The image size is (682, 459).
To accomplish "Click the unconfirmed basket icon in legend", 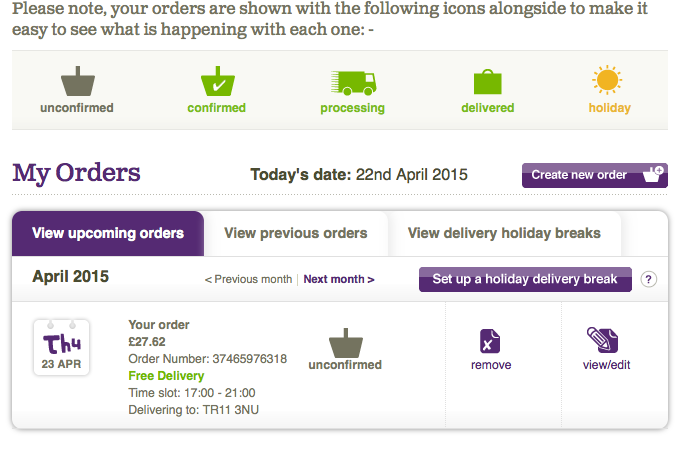I will [77, 82].
